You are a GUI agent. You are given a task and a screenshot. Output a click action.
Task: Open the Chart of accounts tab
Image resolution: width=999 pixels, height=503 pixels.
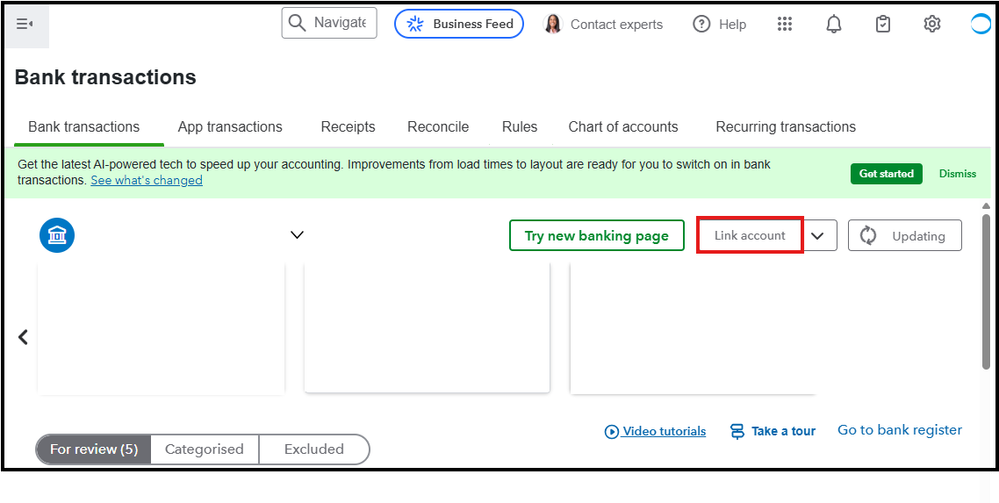[x=623, y=127]
